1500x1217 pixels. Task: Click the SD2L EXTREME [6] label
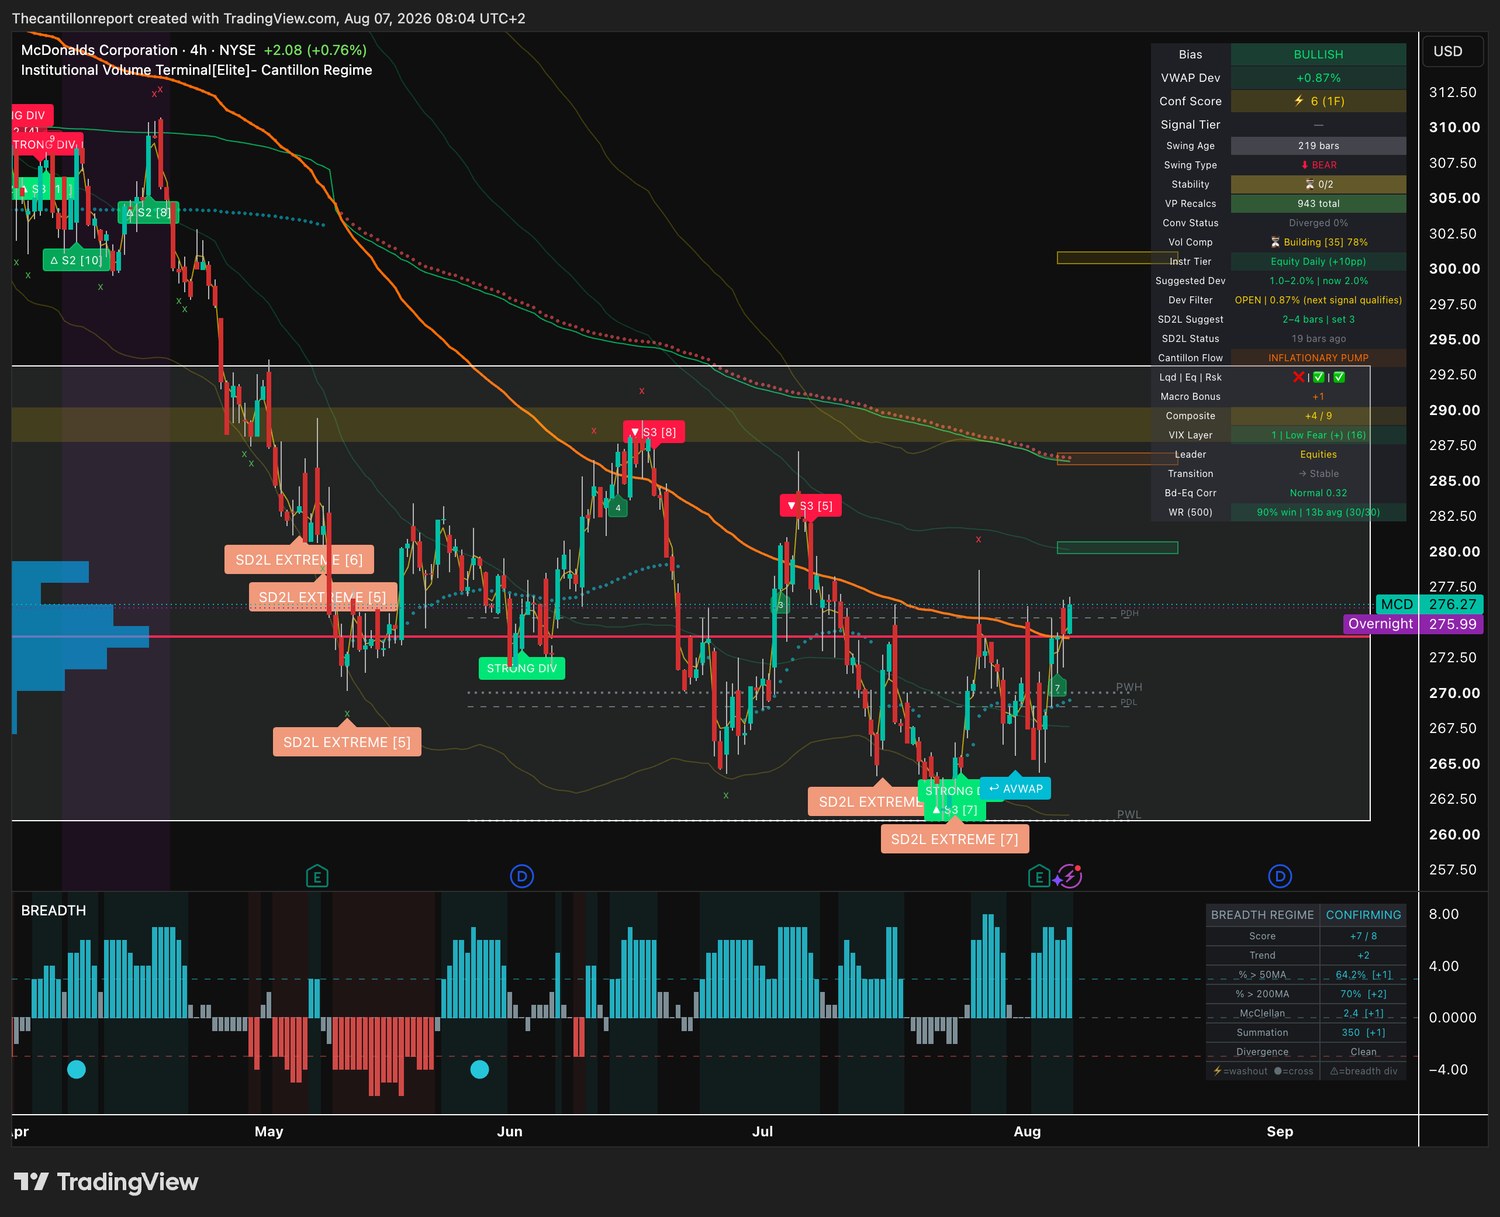299,560
